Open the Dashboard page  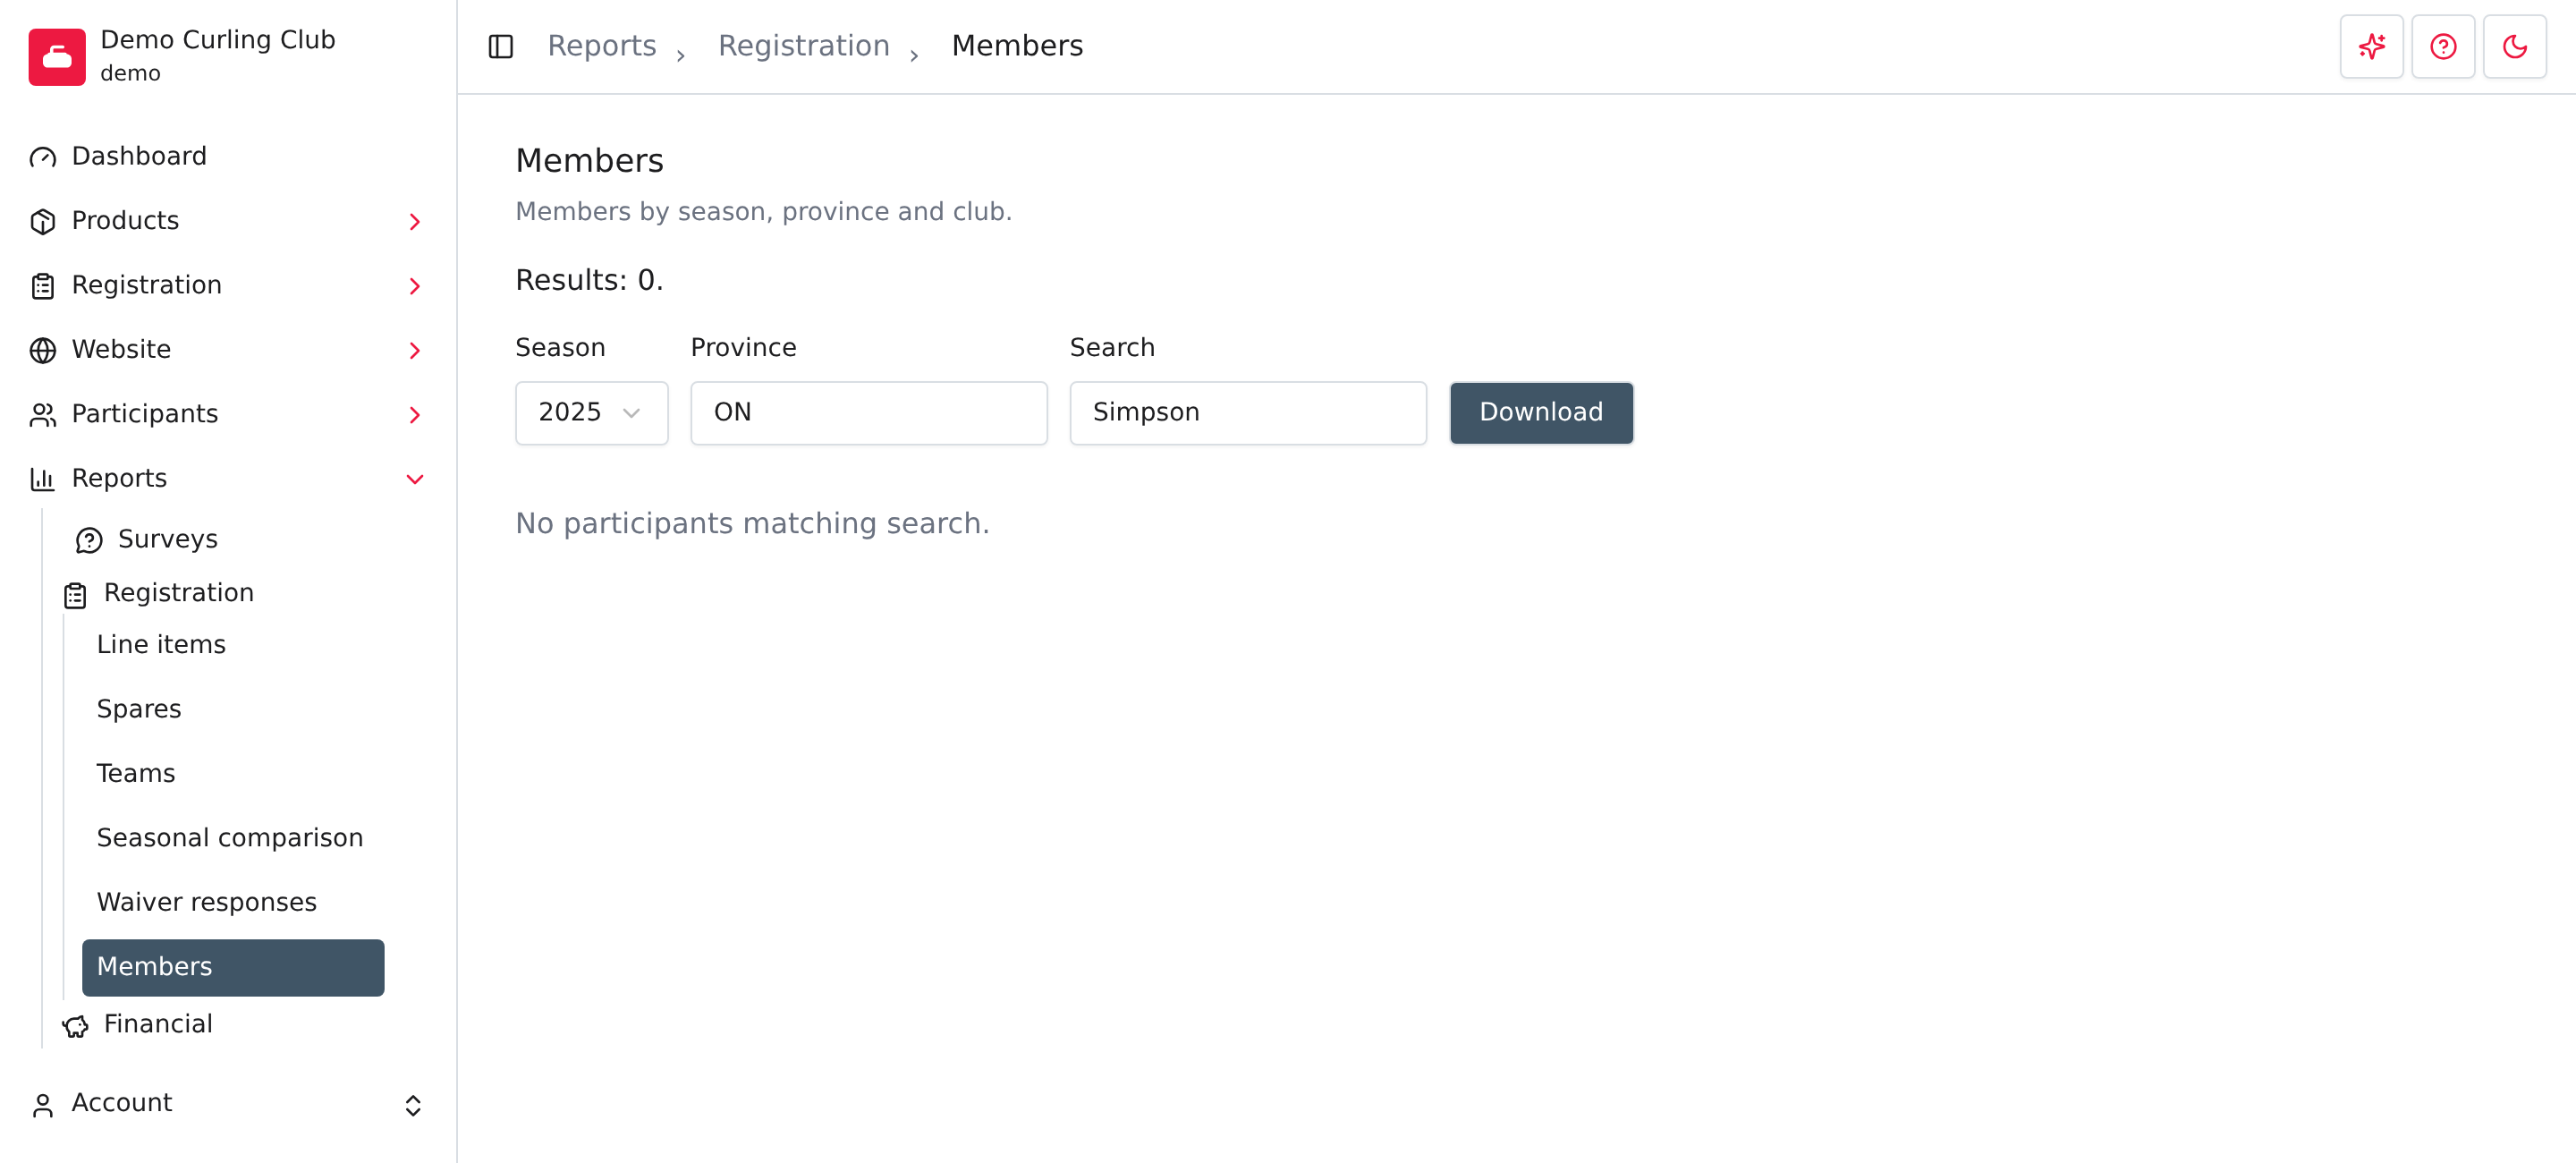pyautogui.click(x=139, y=157)
